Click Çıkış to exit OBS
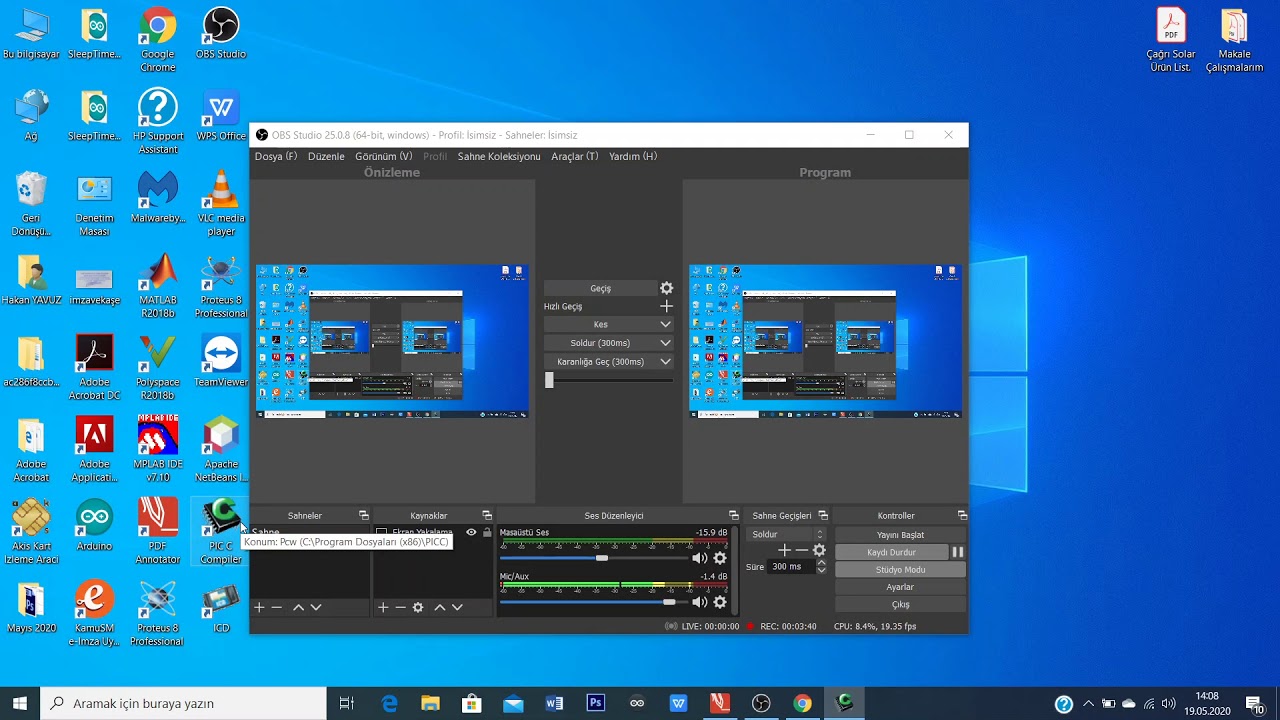Image resolution: width=1280 pixels, height=720 pixels. pyautogui.click(x=900, y=604)
